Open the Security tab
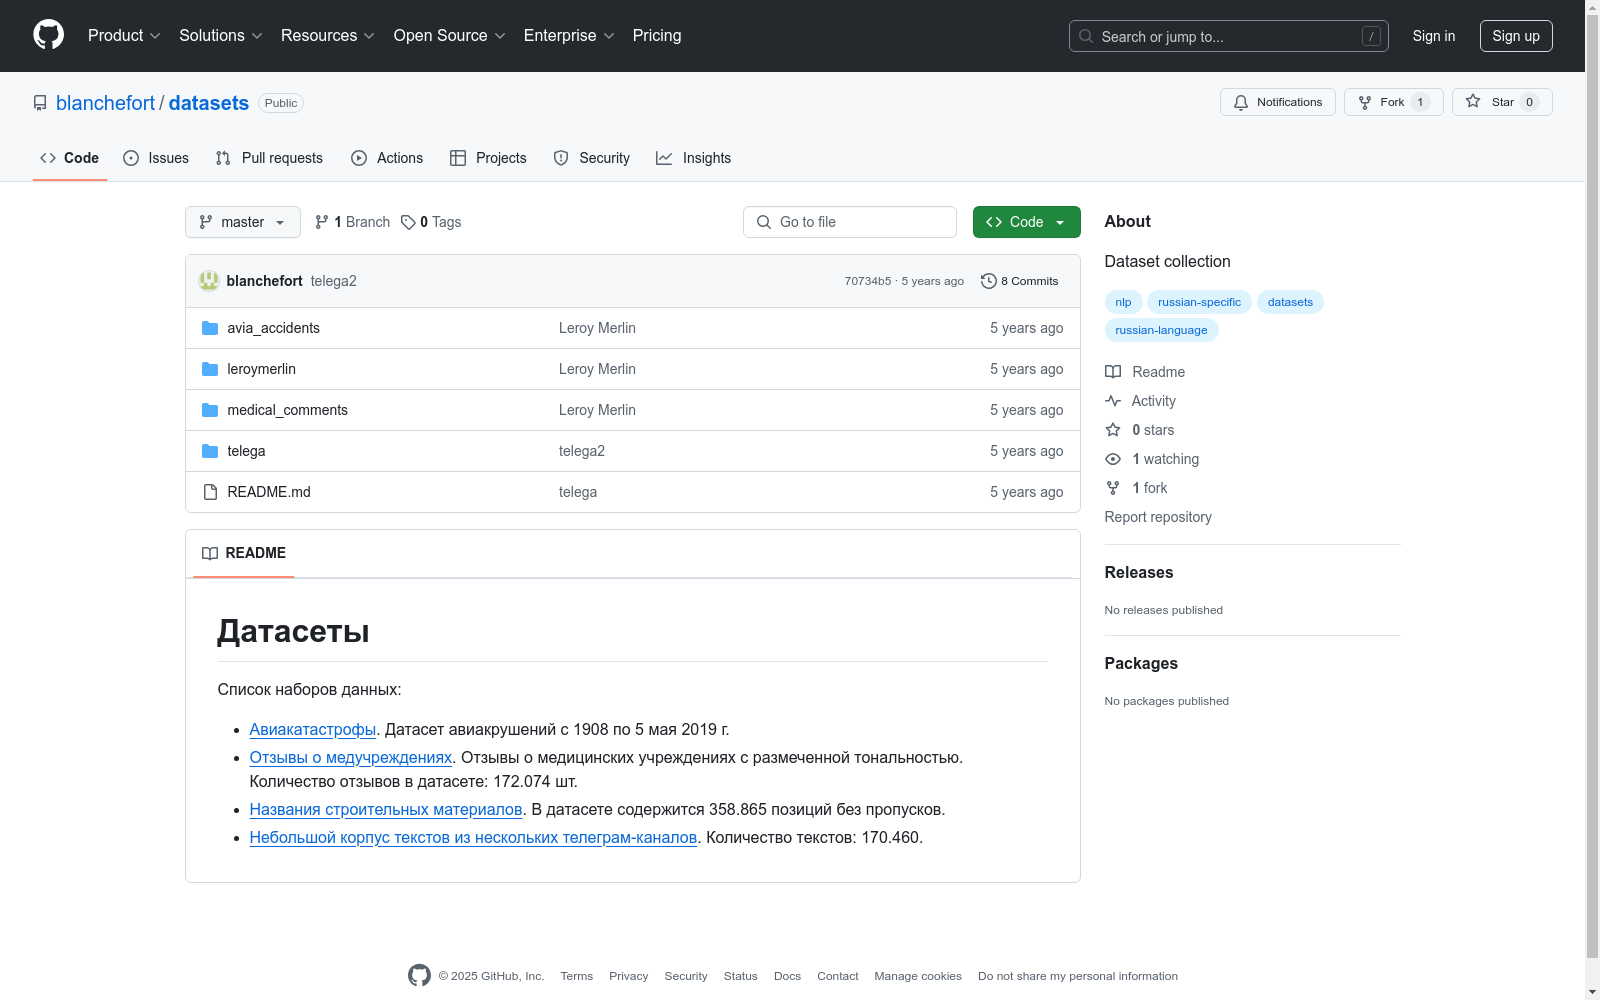This screenshot has height=1000, width=1600. pos(592,158)
